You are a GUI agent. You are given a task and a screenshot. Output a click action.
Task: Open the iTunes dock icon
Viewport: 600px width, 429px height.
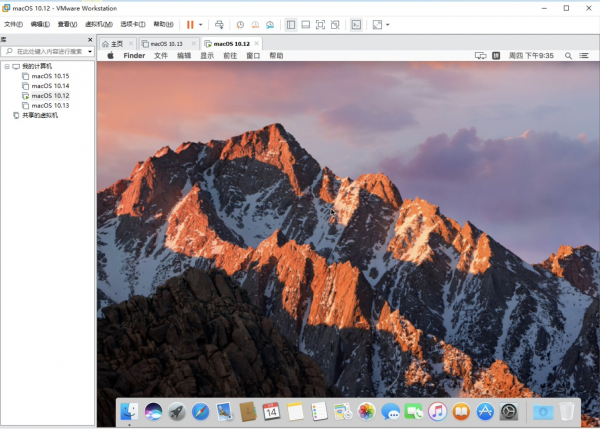click(437, 411)
